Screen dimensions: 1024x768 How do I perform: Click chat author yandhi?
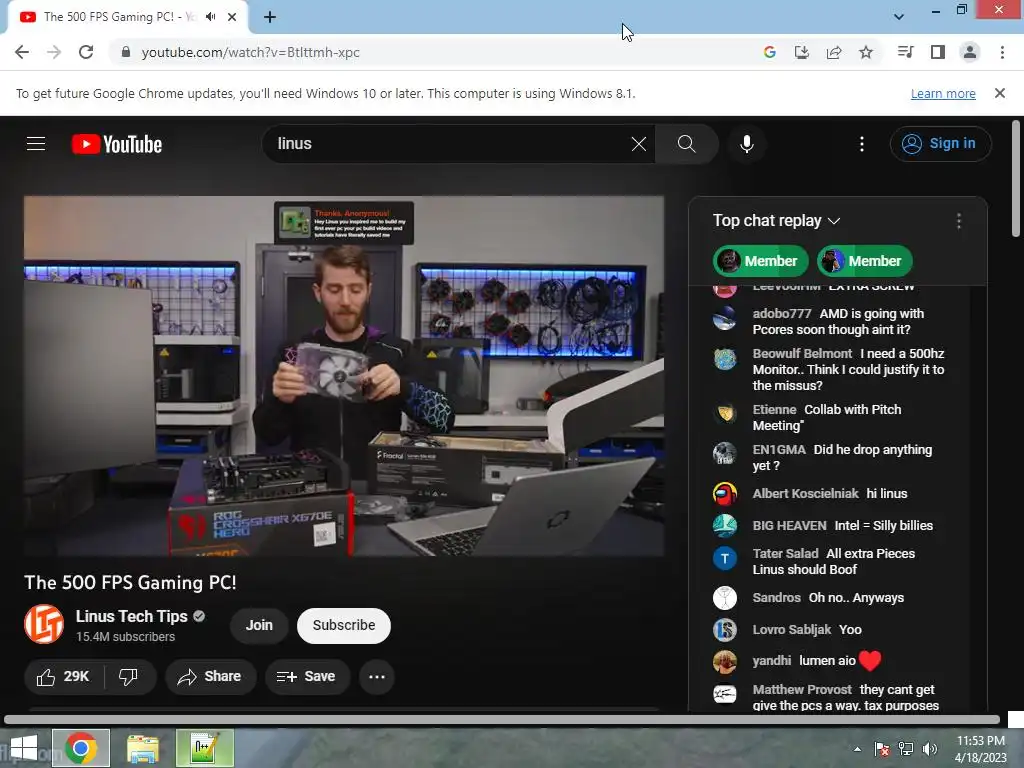pos(771,660)
